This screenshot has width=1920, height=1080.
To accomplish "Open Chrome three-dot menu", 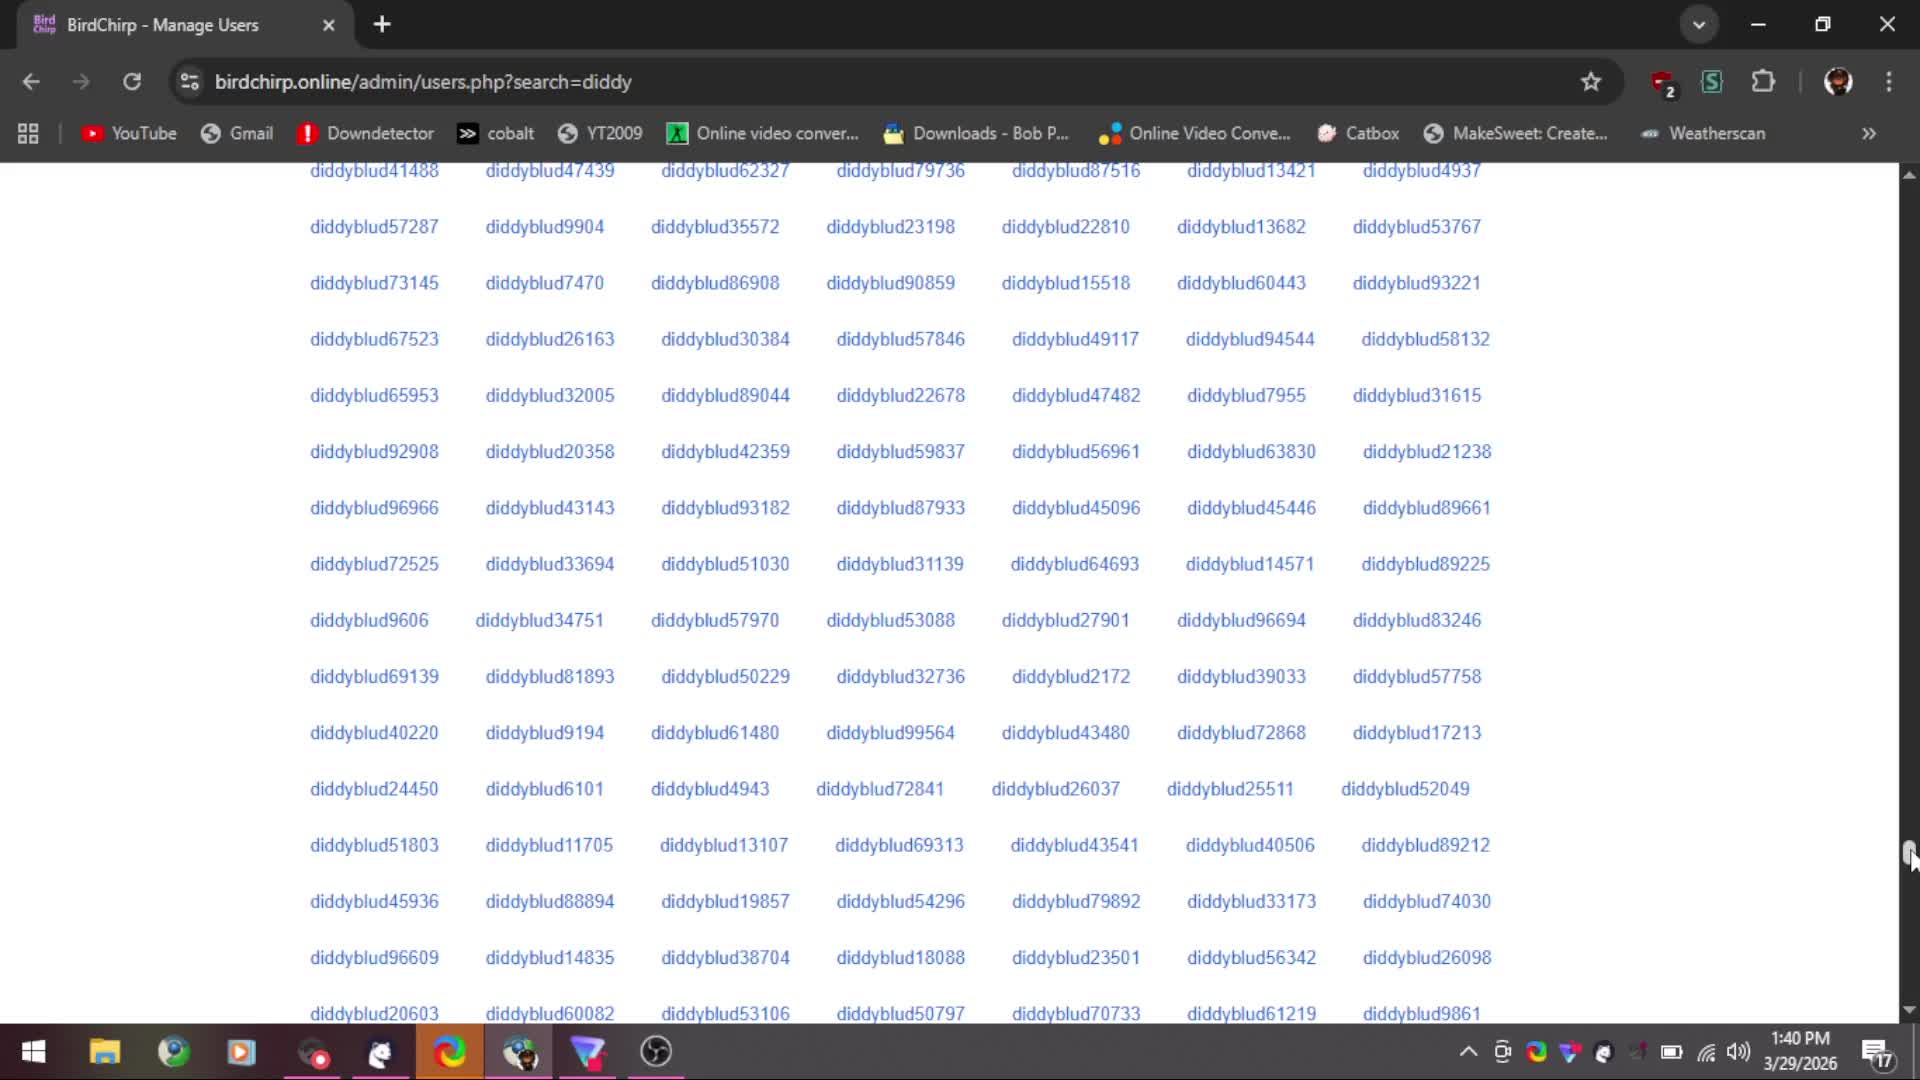I will [1889, 82].
